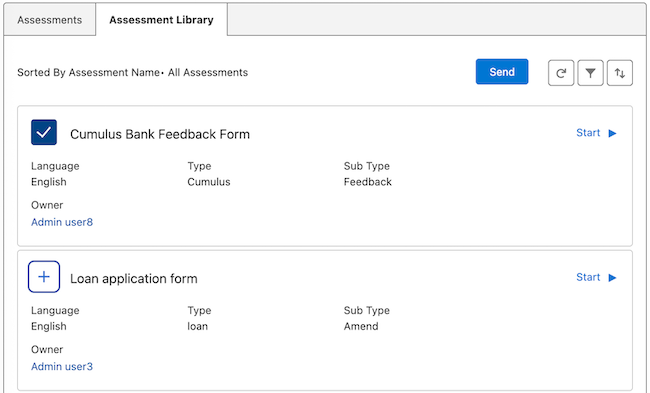Click the refresh icon button
This screenshot has height=393, width=650.
561,73
